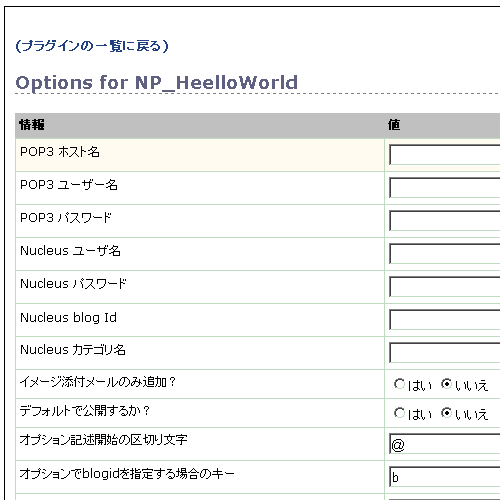
Task: Focus the POP3 パスワード input field
Action: coord(445,221)
